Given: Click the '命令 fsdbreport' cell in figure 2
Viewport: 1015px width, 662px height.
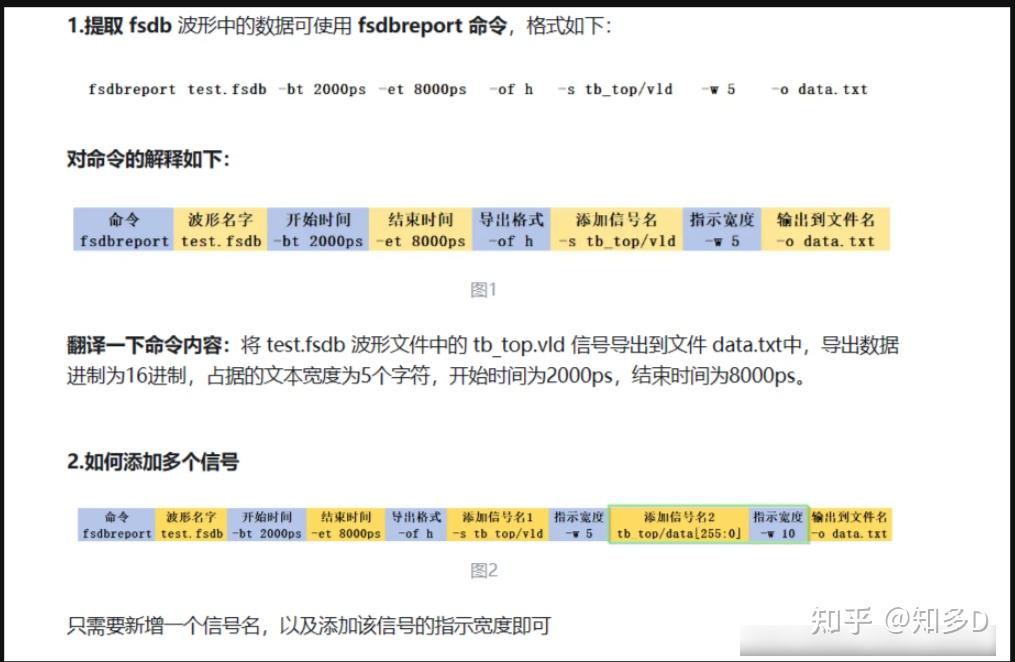Looking at the screenshot, I should click(117, 525).
